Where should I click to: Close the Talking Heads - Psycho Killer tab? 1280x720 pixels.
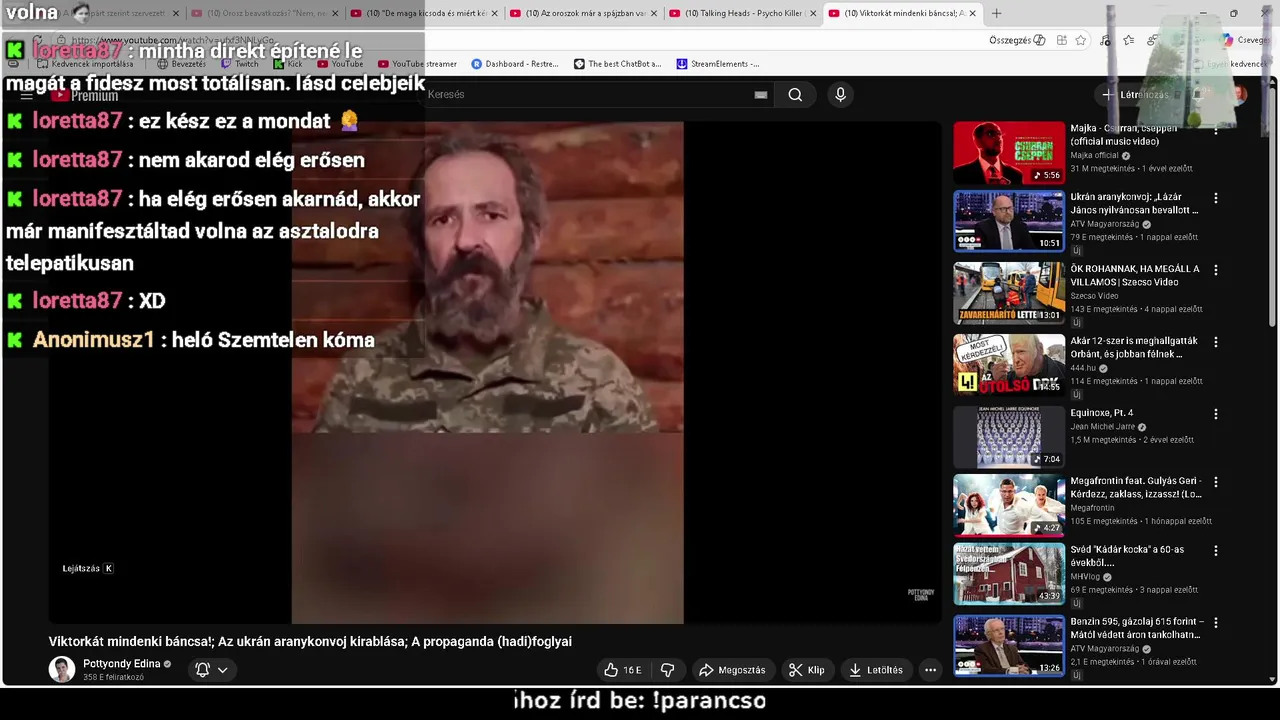point(813,13)
